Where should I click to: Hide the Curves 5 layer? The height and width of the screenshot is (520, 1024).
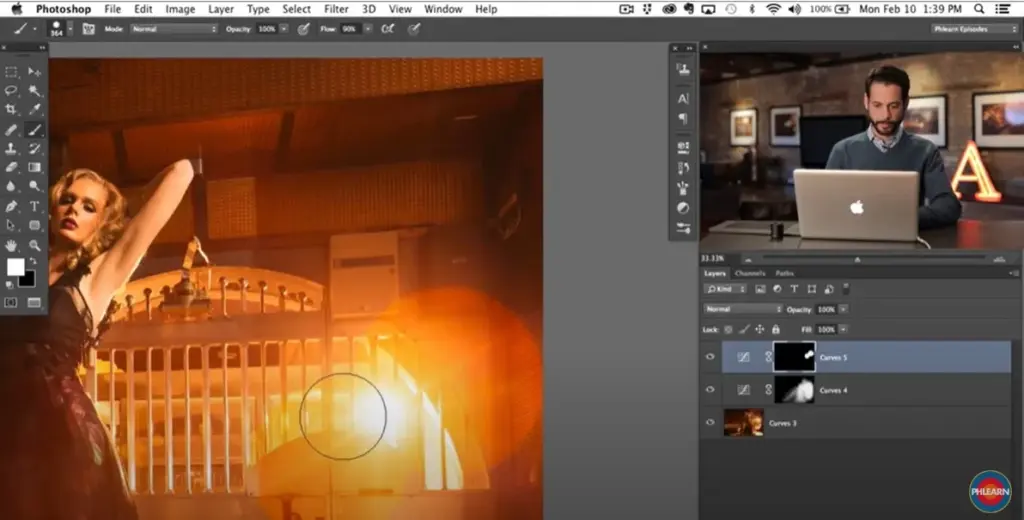(710, 357)
